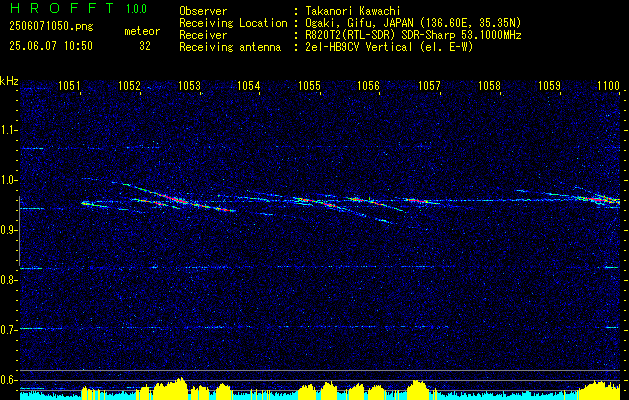Click the kHz axis unit label
Screen dimensions: 629x400
pos(9,81)
